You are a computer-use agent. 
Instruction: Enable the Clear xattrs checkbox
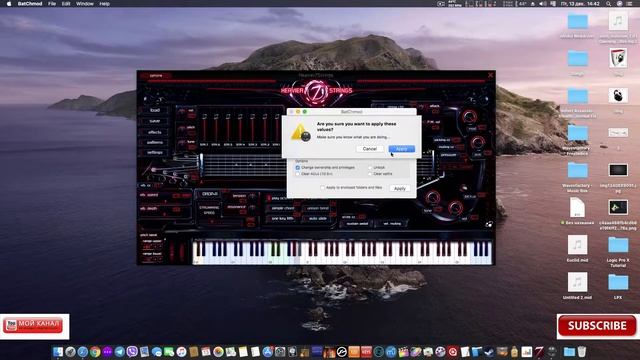click(370, 174)
